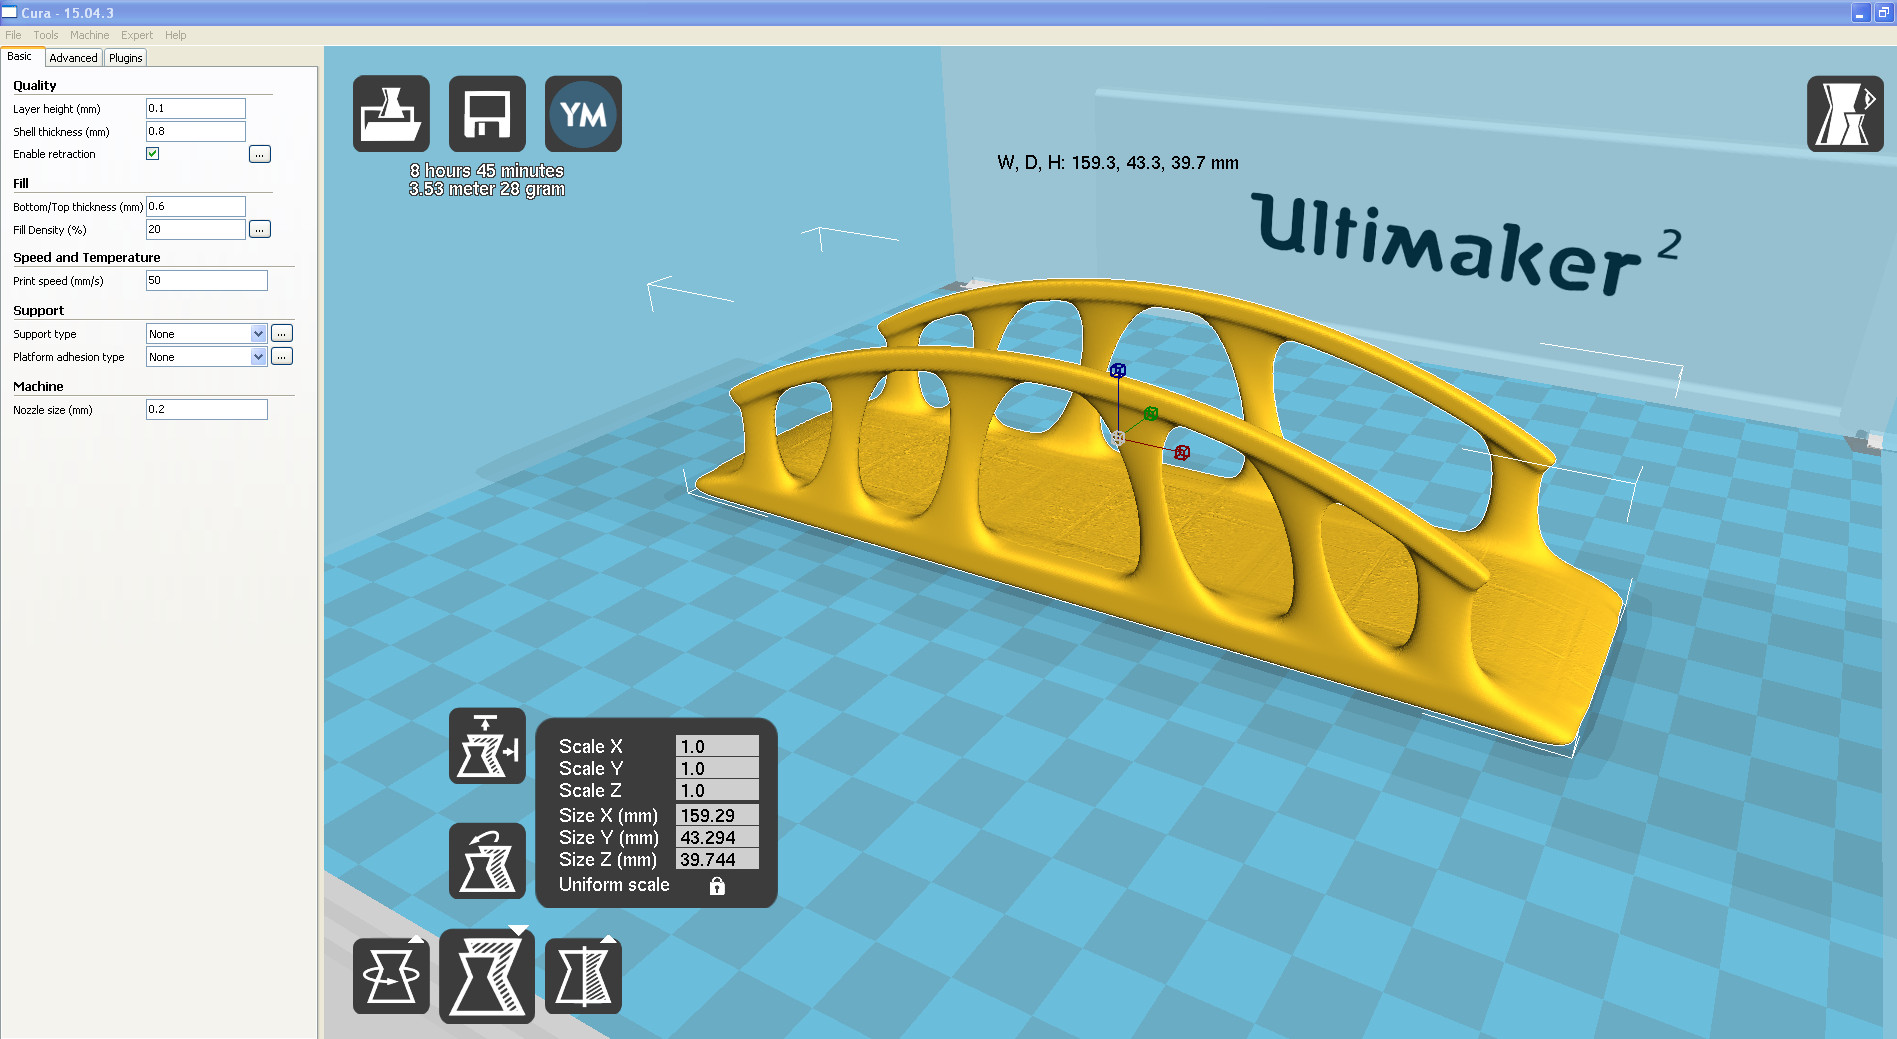
Task: Open the File menu
Action: [x=13, y=35]
